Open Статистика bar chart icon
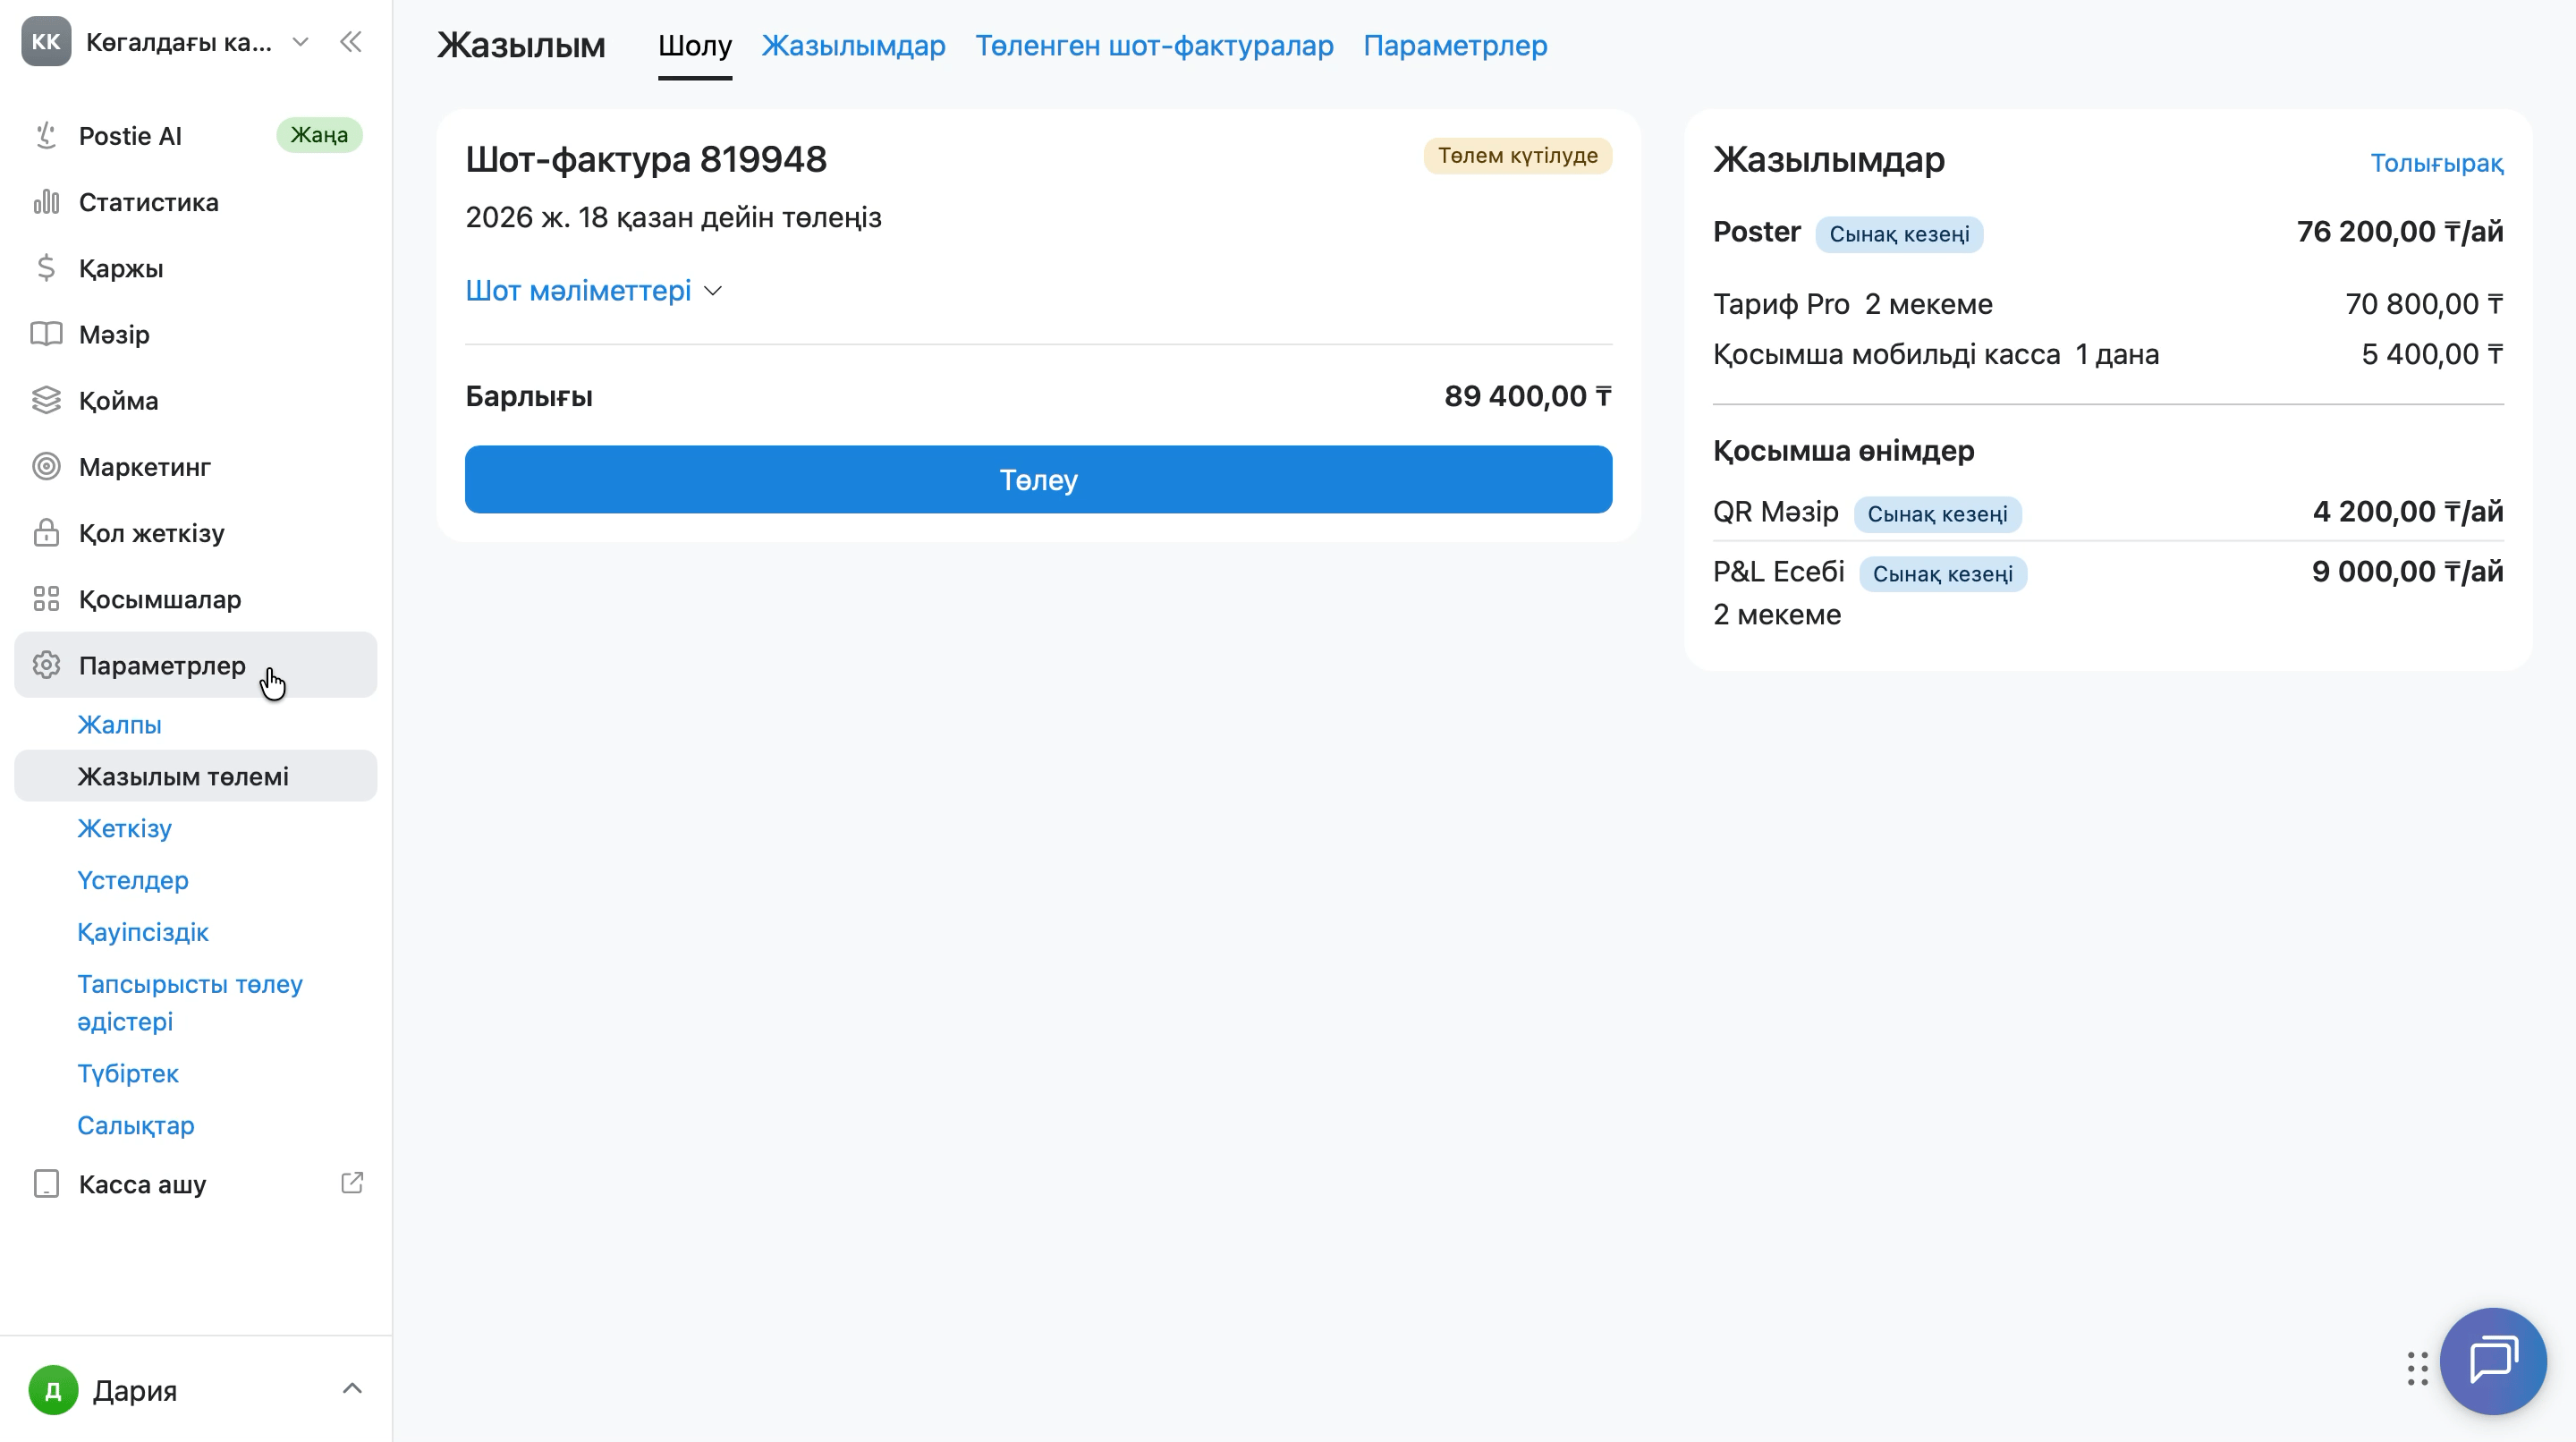2576x1442 pixels. coord(46,202)
